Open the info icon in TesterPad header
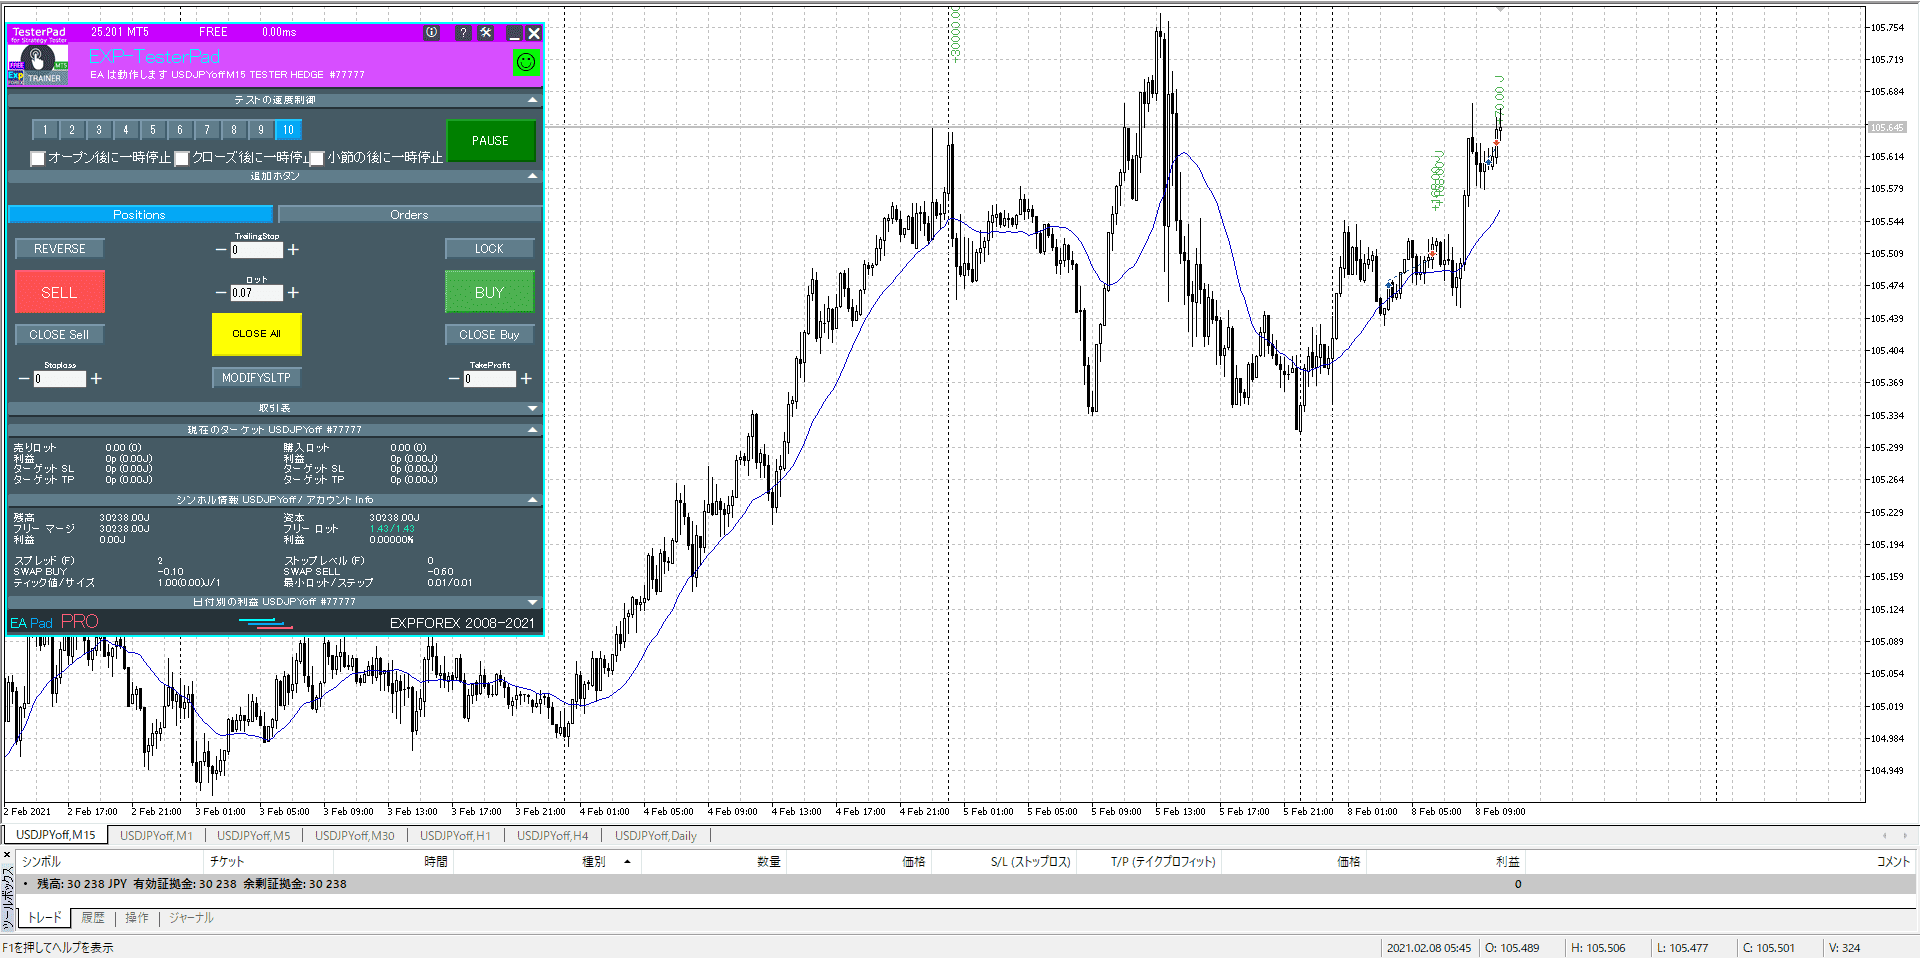Screen dimensions: 1920x958 click(431, 33)
